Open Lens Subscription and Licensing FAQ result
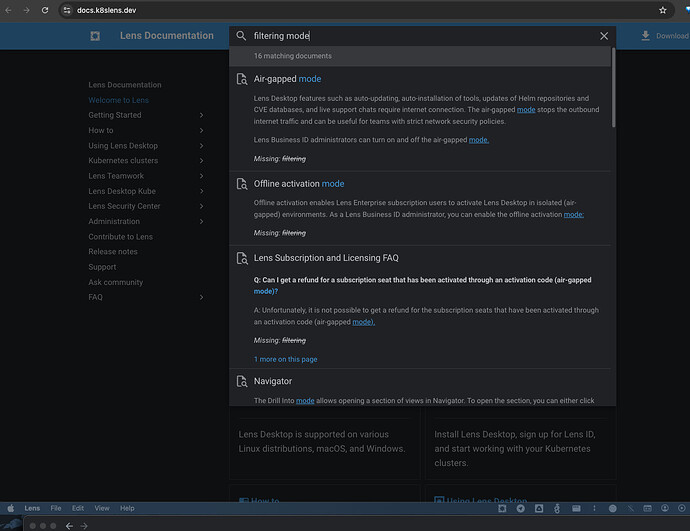Image resolution: width=690 pixels, height=531 pixels. (326, 258)
